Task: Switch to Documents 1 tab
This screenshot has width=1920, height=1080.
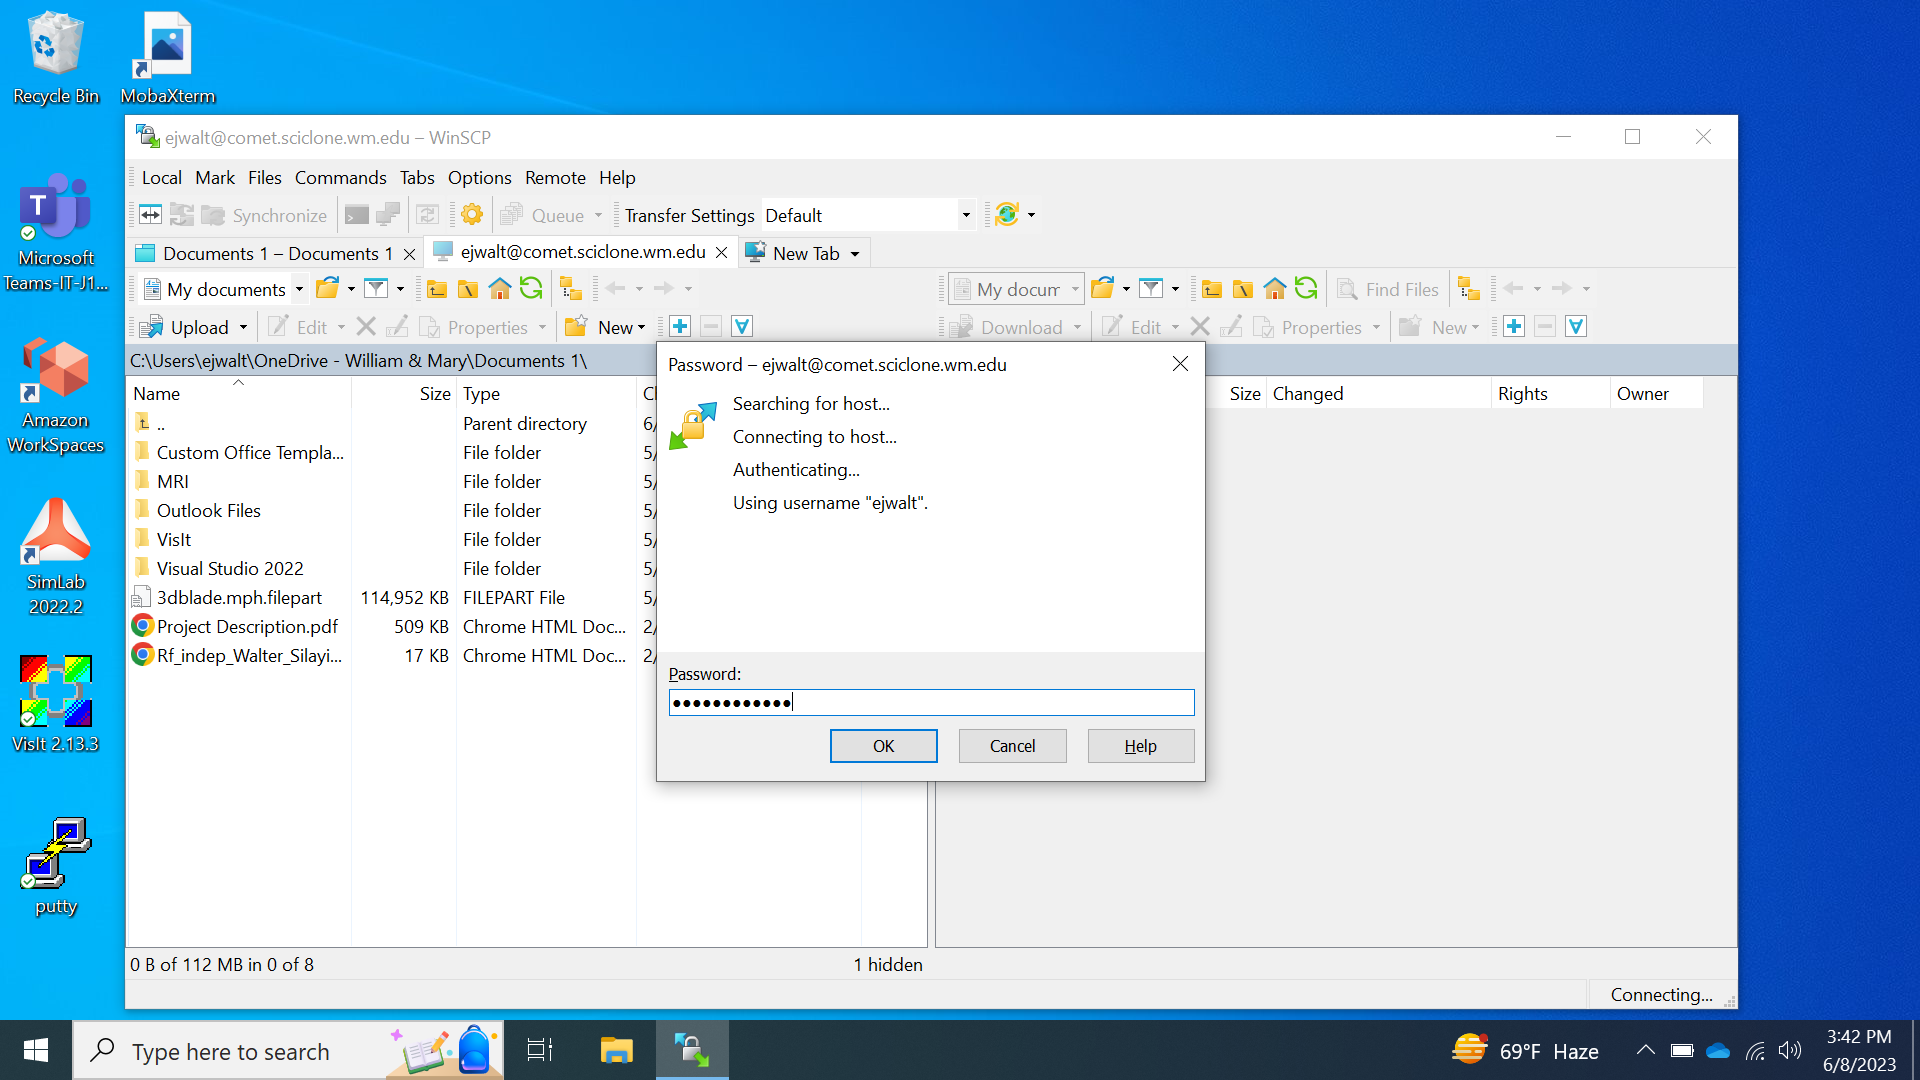Action: point(277,254)
